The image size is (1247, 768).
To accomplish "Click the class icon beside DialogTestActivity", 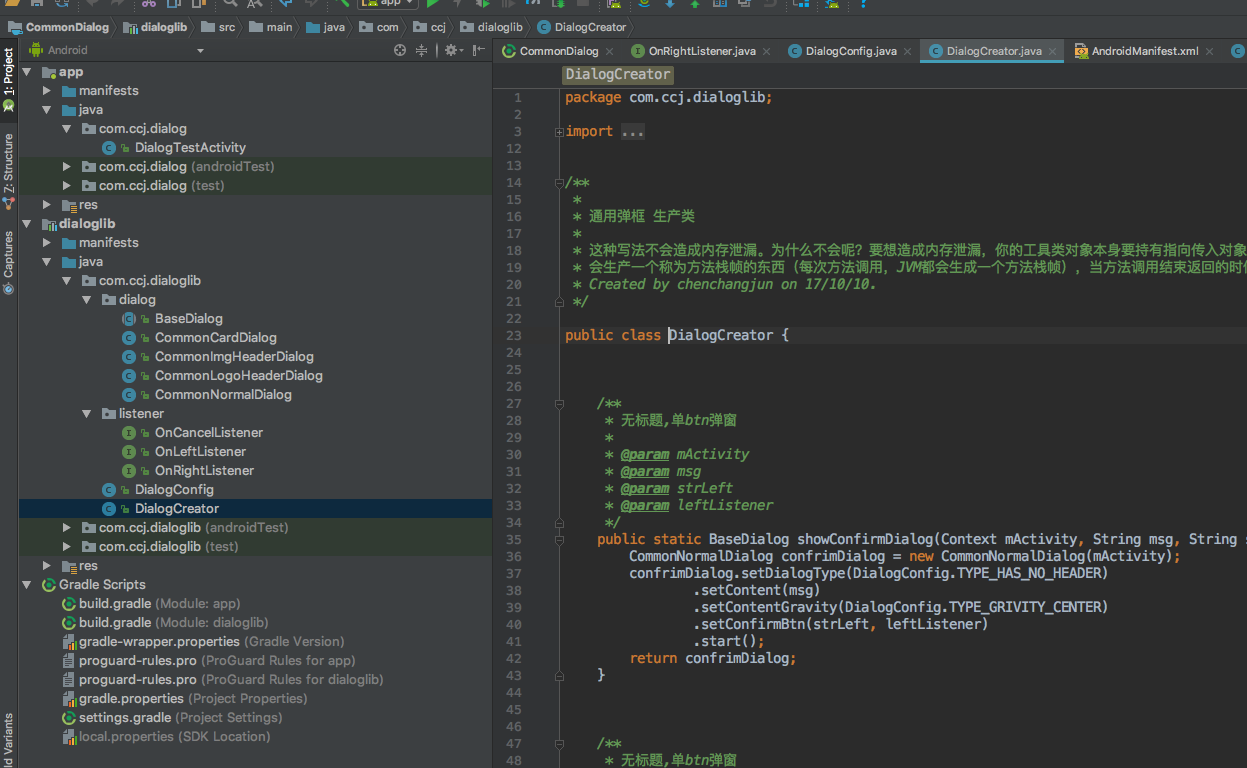I will 109,148.
